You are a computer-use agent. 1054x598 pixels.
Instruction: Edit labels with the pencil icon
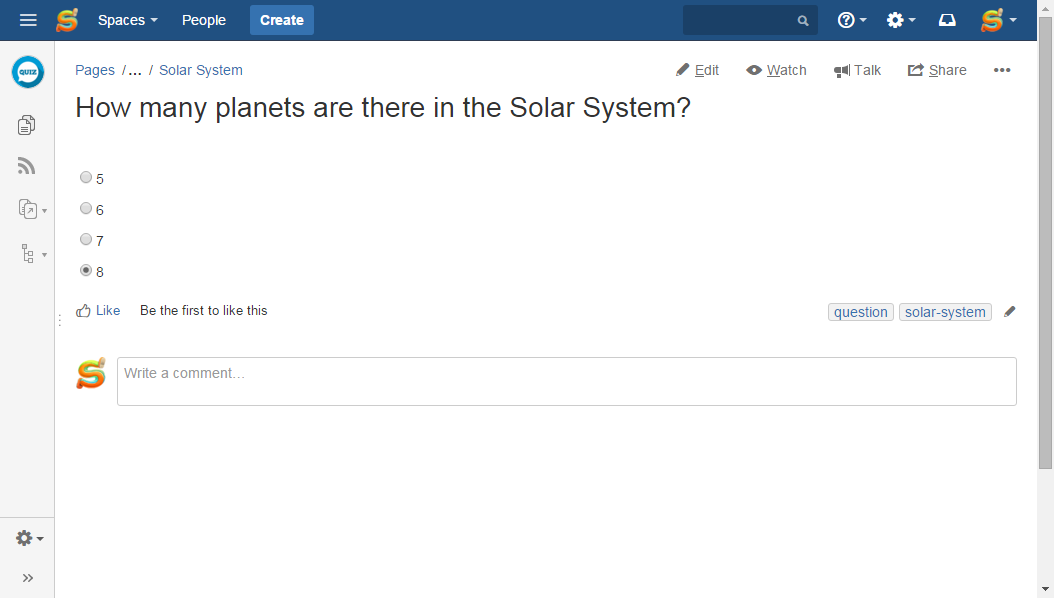click(1010, 312)
